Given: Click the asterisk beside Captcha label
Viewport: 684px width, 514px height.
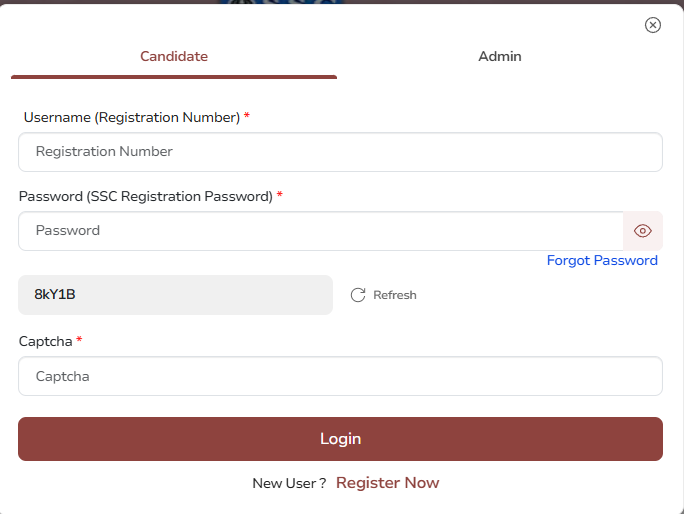Looking at the screenshot, I should pyautogui.click(x=79, y=339).
